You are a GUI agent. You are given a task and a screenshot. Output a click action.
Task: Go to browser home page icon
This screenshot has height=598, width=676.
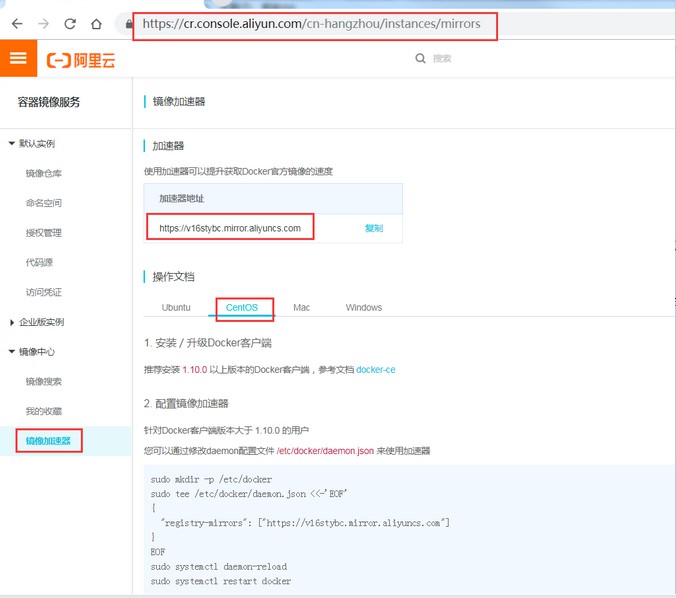tap(96, 24)
